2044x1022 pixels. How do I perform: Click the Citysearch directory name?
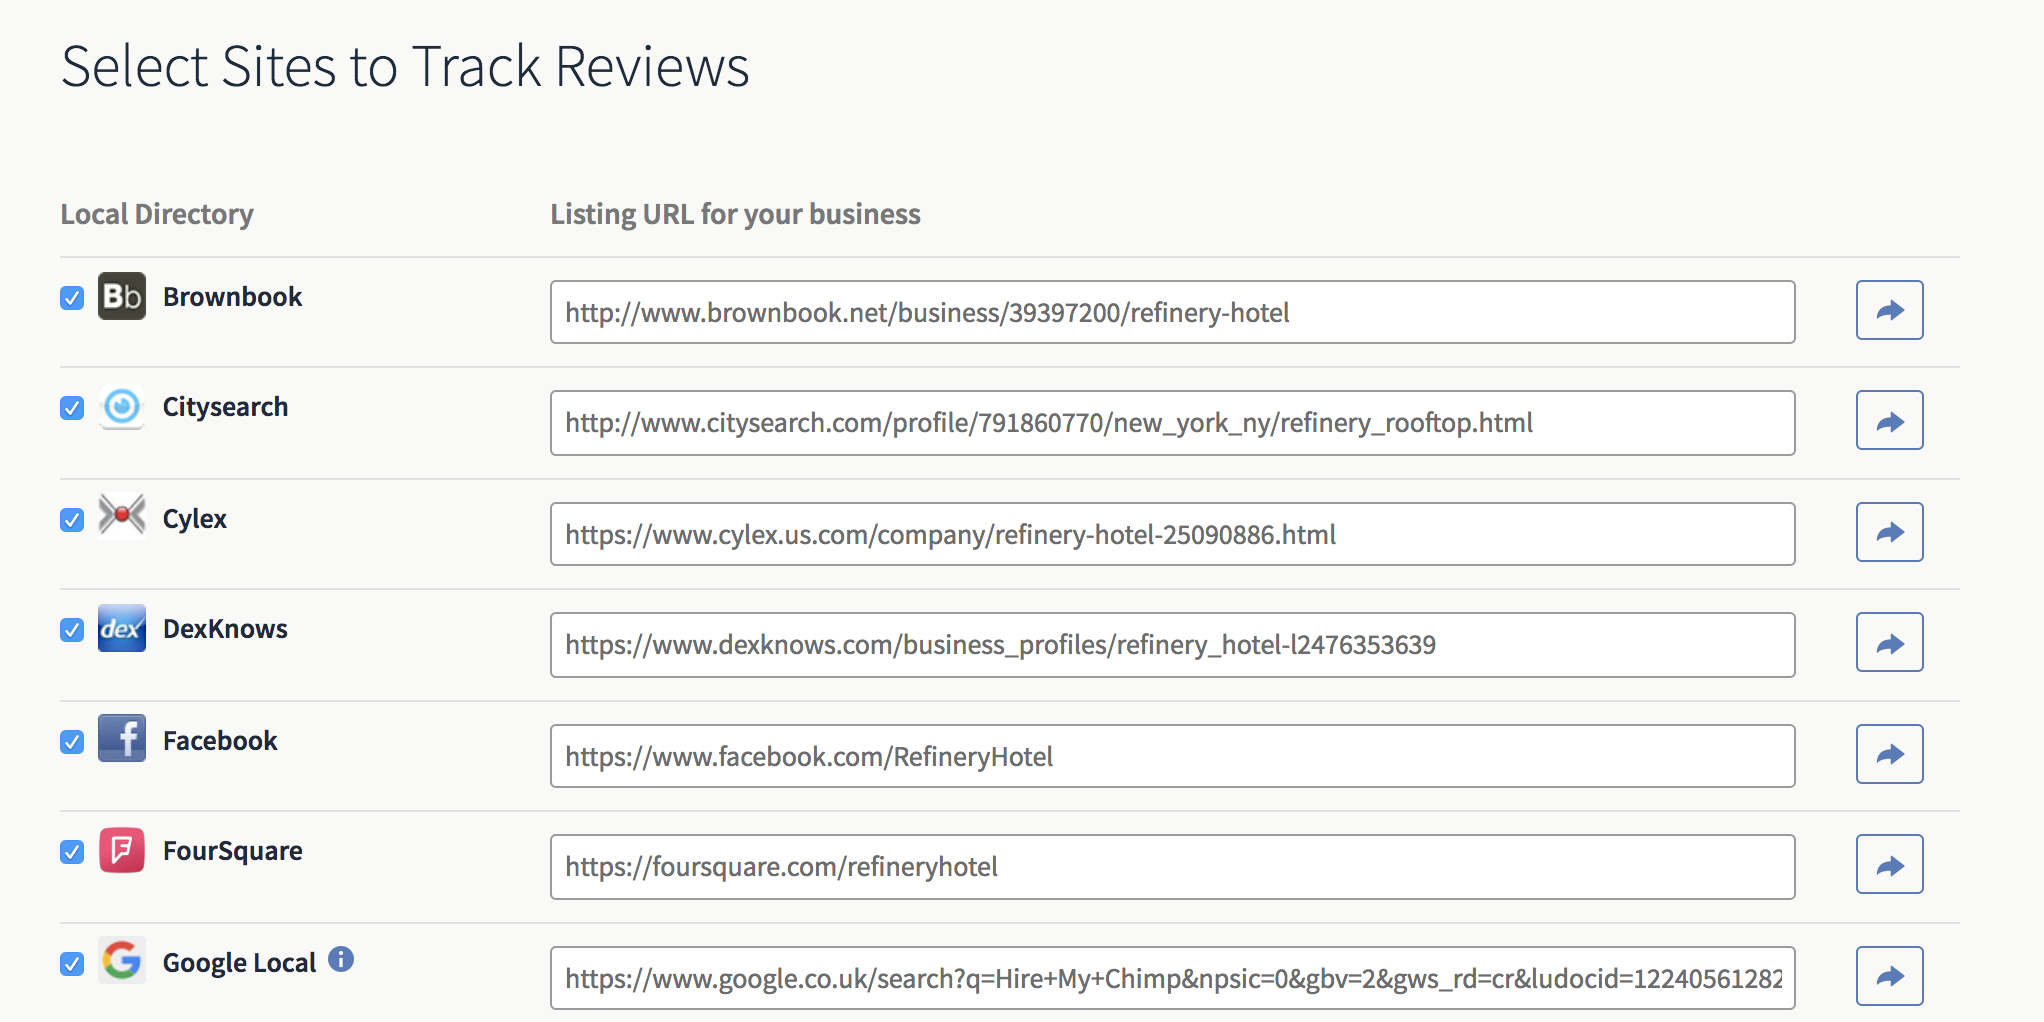(x=225, y=407)
